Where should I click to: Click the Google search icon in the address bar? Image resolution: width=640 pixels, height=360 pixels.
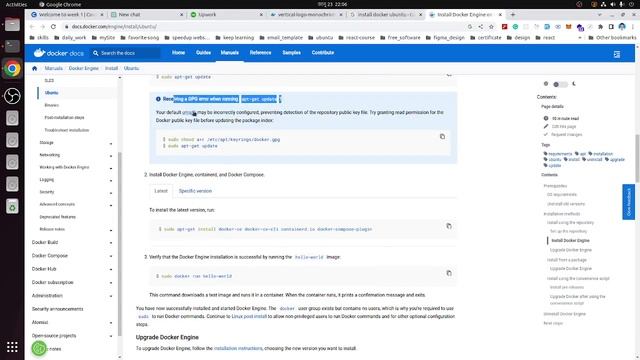pyautogui.click(x=470, y=27)
